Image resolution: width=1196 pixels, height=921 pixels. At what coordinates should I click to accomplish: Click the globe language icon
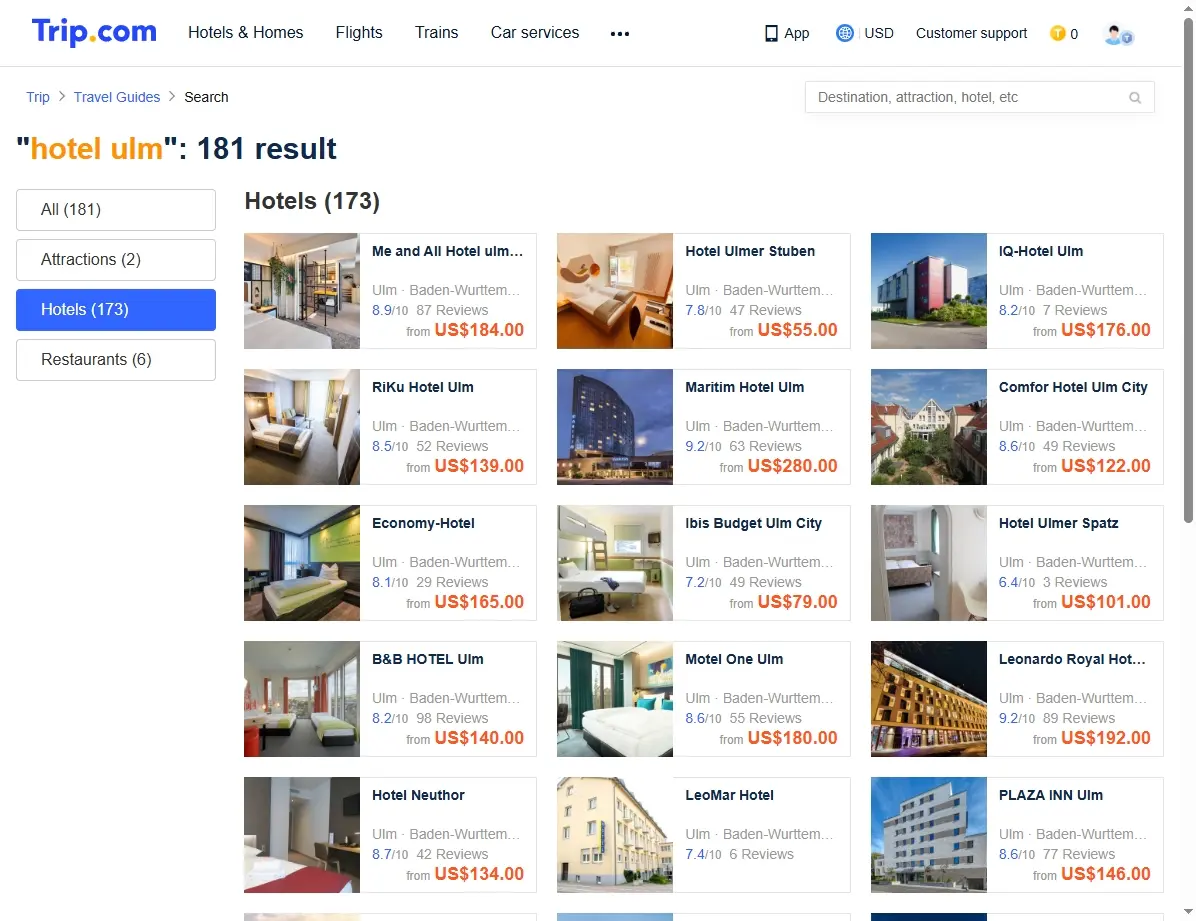pyautogui.click(x=844, y=33)
